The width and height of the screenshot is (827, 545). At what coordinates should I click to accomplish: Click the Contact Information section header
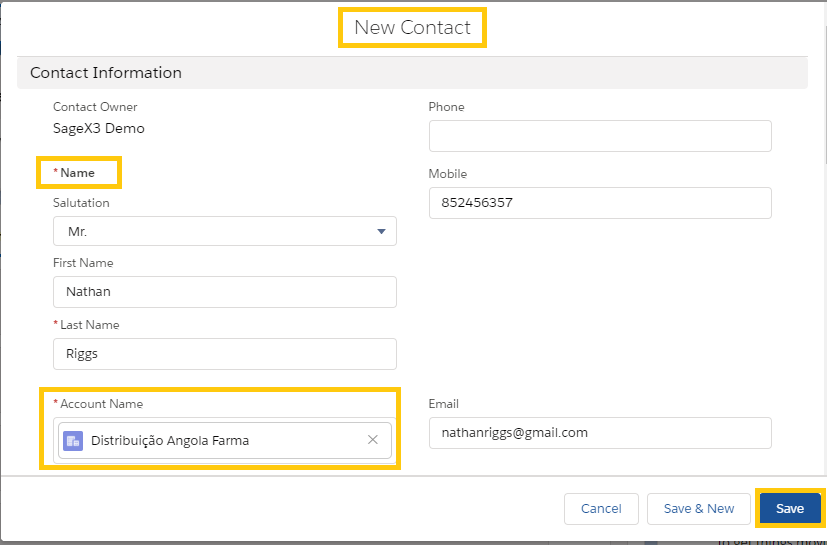412,73
